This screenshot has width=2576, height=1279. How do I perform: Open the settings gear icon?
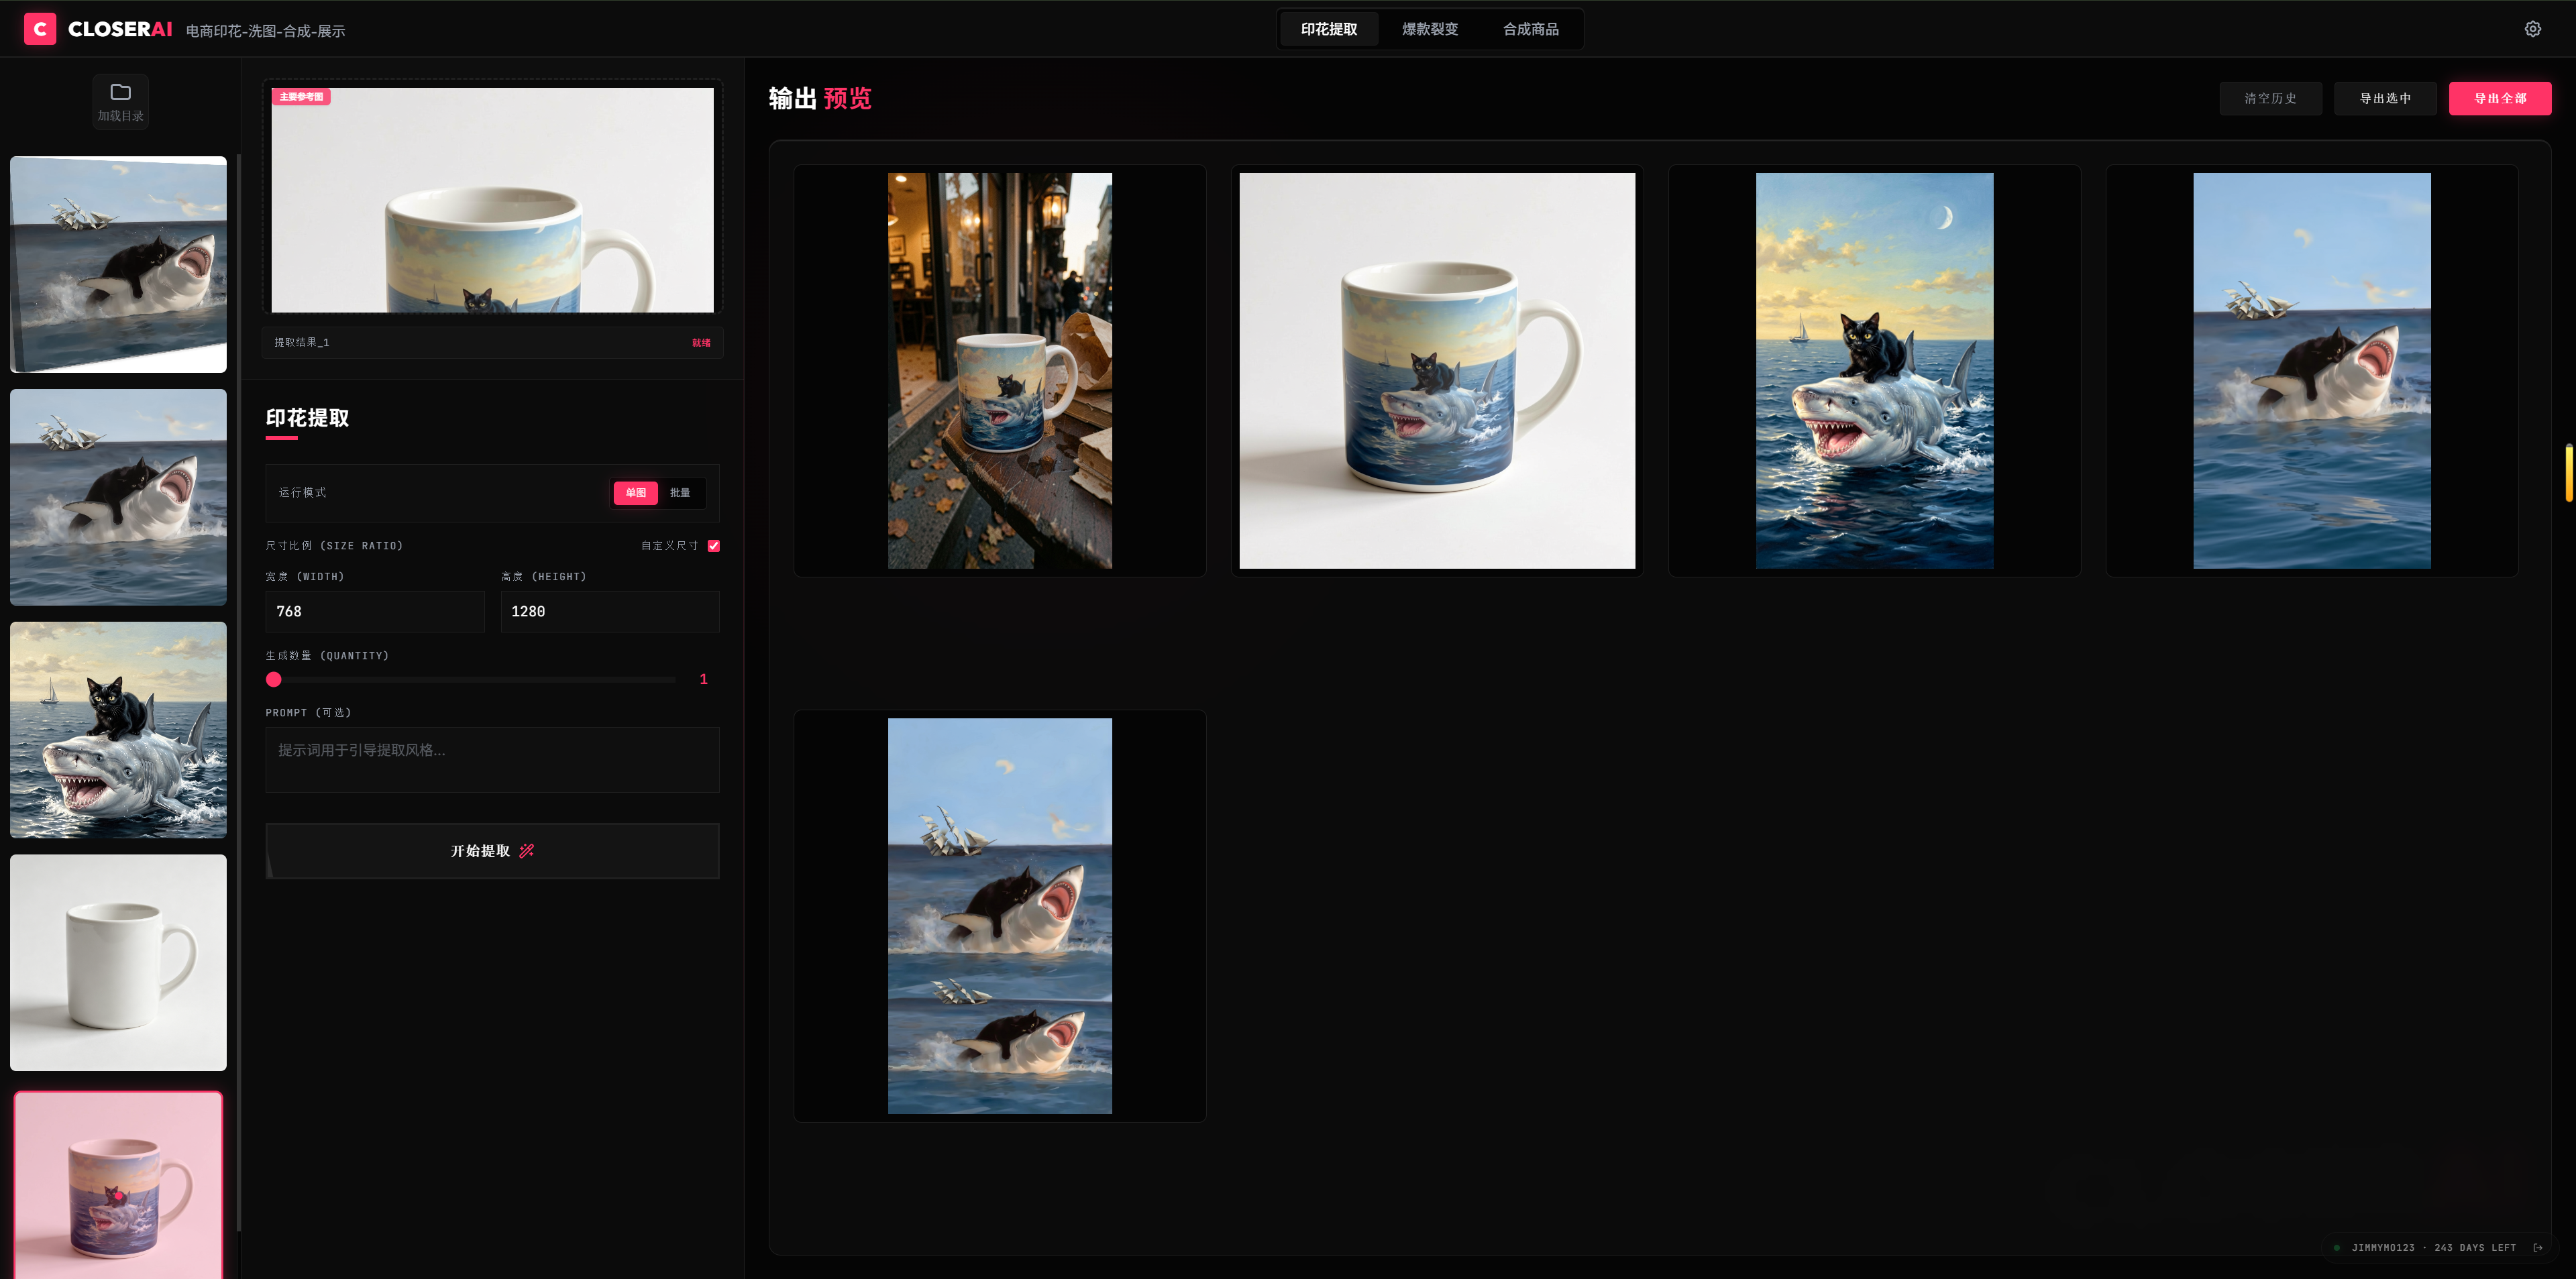point(2532,29)
